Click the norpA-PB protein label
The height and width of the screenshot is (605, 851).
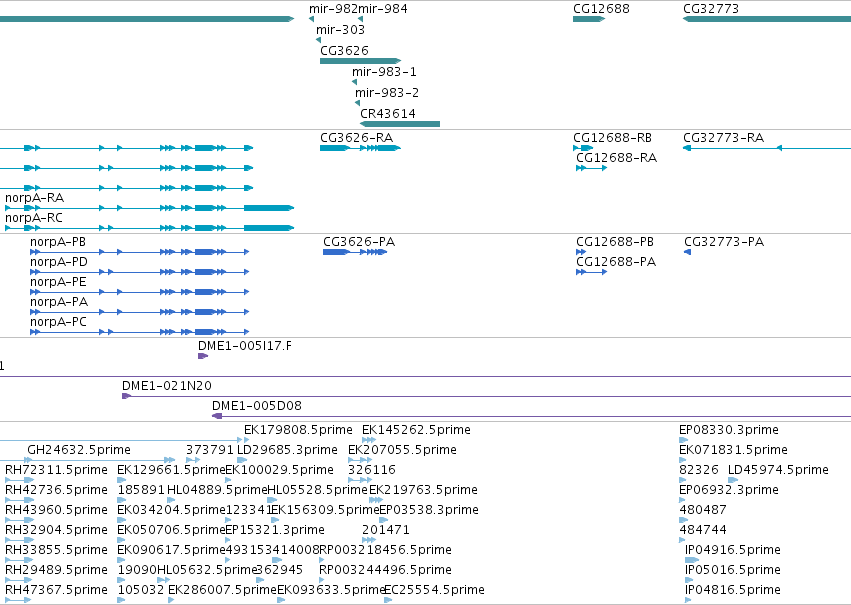(x=58, y=242)
